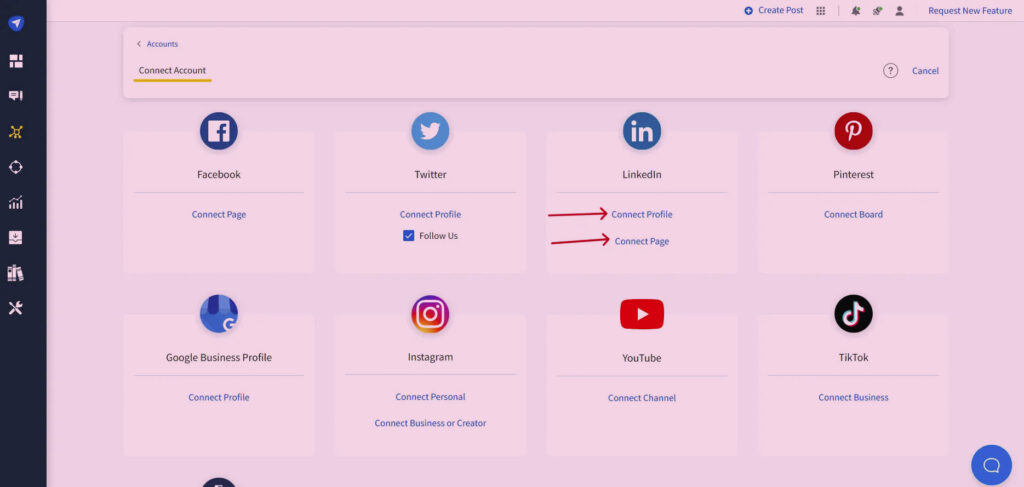Click Connect Business or Creator link
This screenshot has height=487, width=1024.
[x=430, y=423]
